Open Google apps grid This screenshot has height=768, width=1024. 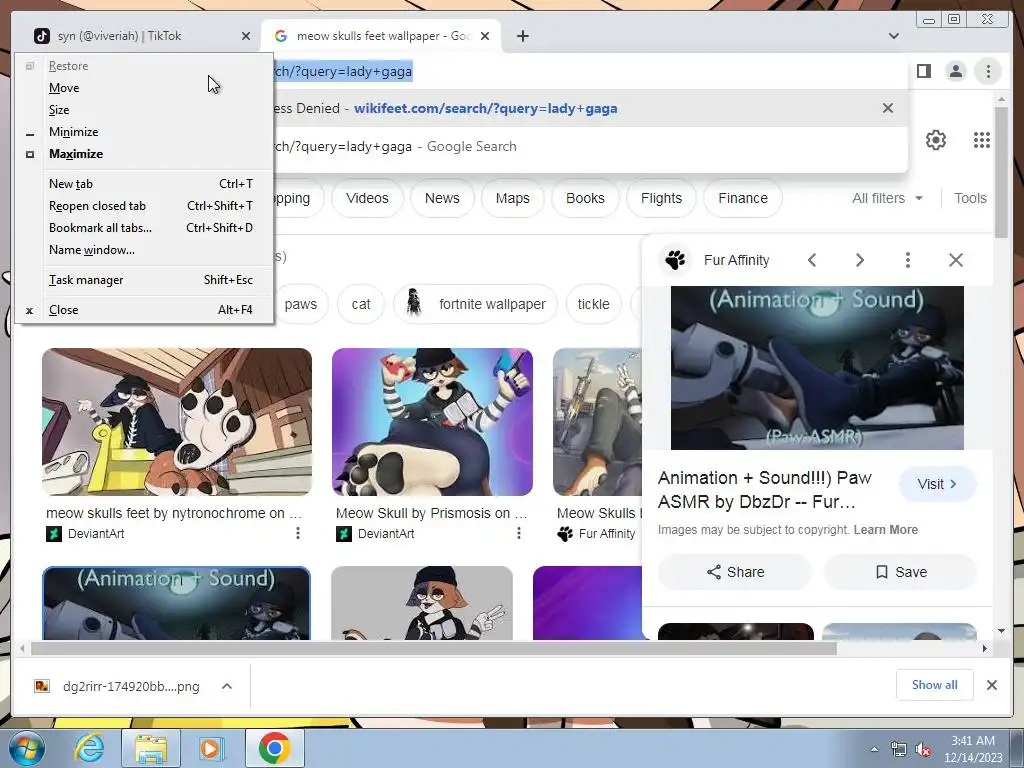(982, 140)
